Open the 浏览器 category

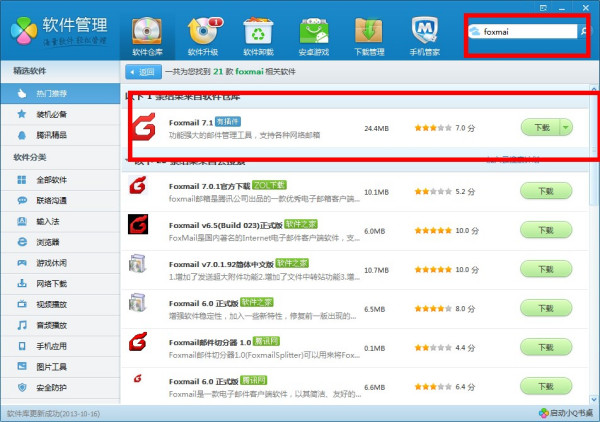(x=60, y=242)
